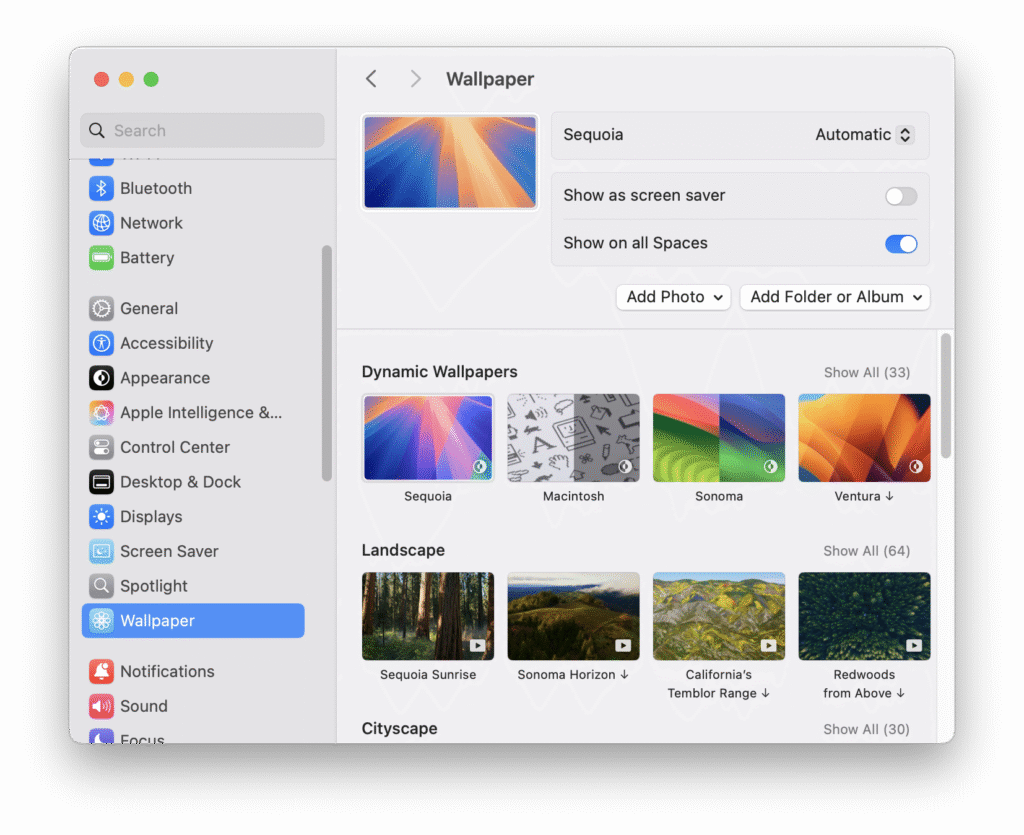
Task: Select the California's Temblor Range thumbnail
Action: 719,616
